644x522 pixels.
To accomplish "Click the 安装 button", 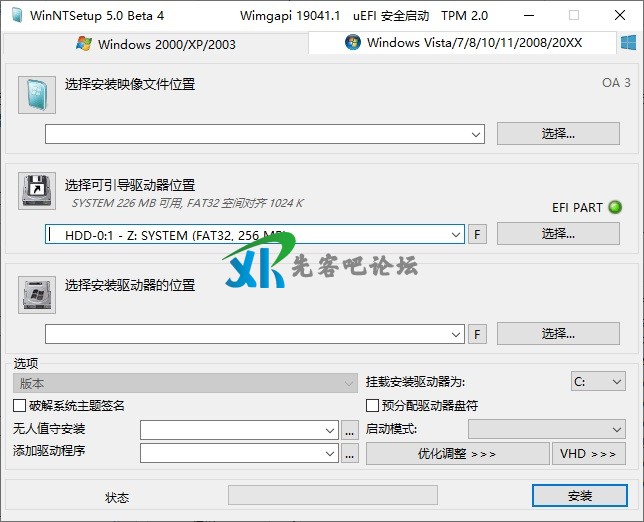I will coord(579,496).
